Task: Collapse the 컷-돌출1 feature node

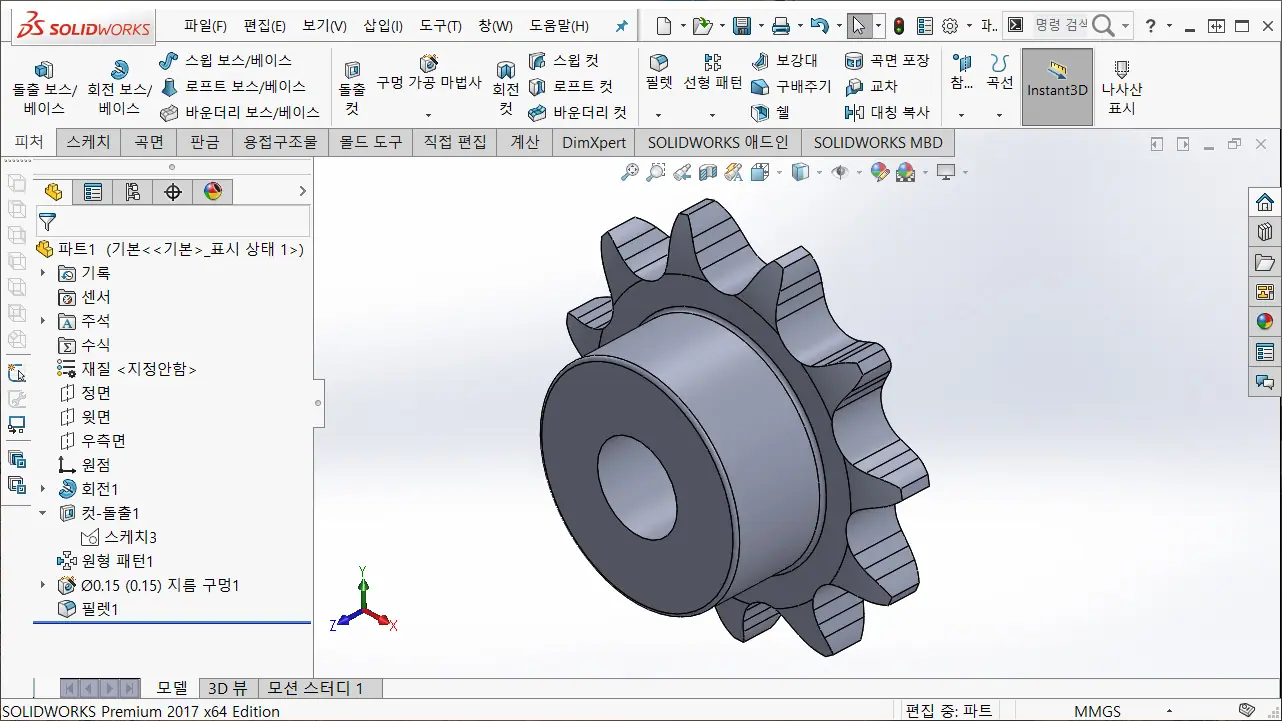Action: point(42,513)
